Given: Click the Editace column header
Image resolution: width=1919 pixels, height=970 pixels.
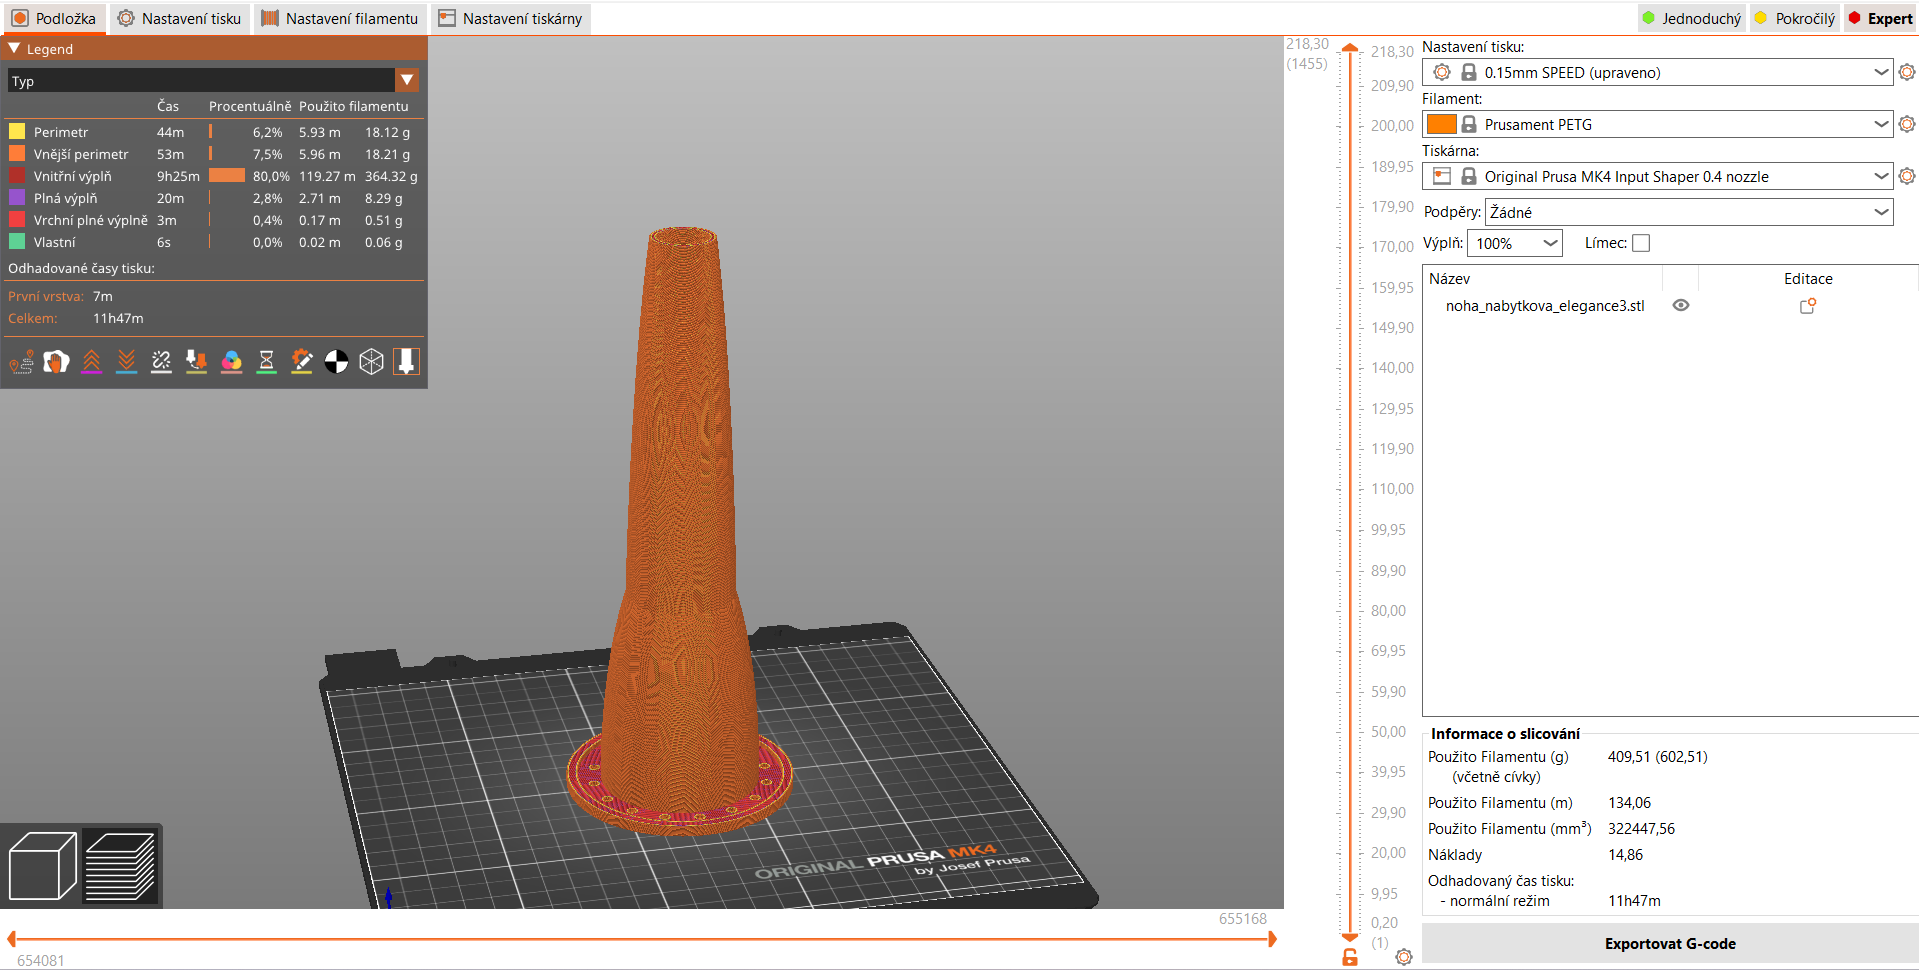Looking at the screenshot, I should [1808, 279].
